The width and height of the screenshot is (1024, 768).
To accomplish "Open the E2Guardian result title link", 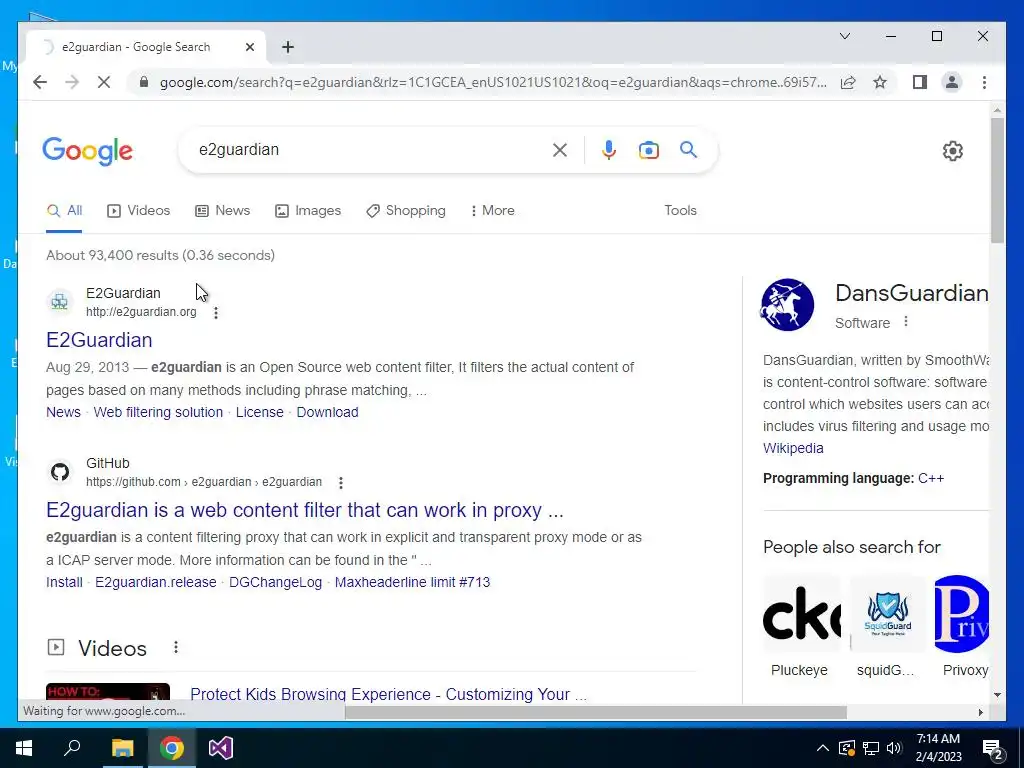I will coord(99,340).
